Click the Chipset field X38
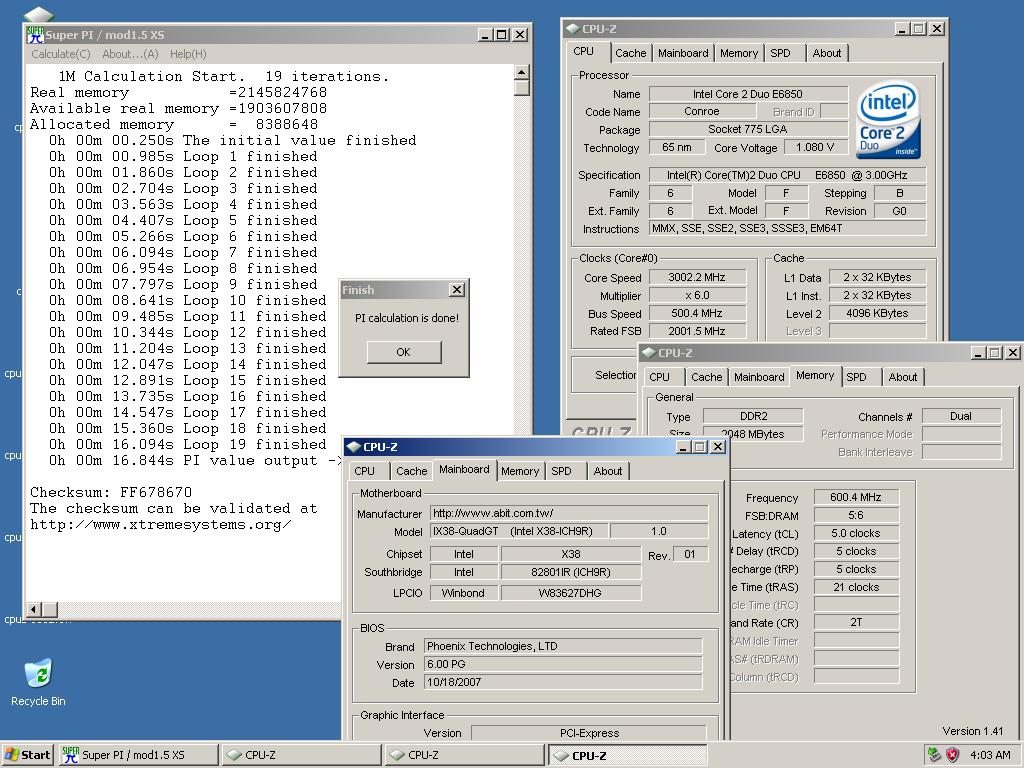The height and width of the screenshot is (768, 1024). (570, 554)
